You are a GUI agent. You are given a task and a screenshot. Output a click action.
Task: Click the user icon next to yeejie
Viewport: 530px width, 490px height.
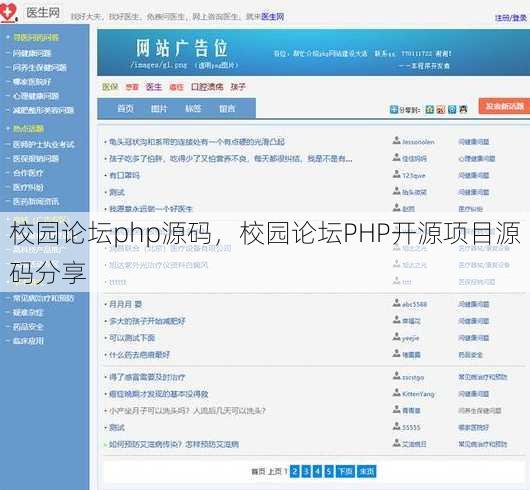pos(396,337)
